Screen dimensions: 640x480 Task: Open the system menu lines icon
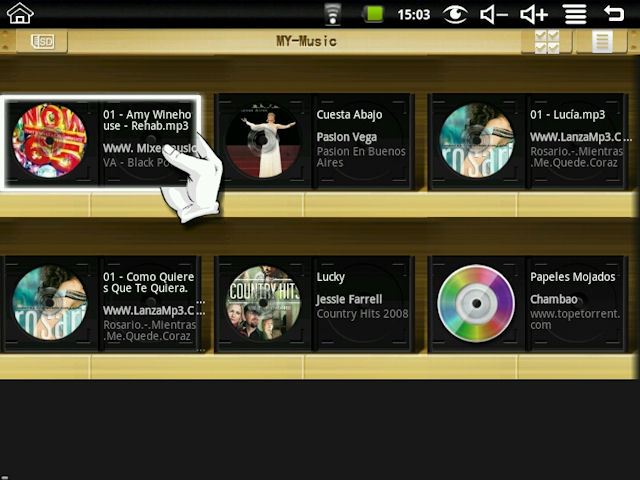point(576,15)
